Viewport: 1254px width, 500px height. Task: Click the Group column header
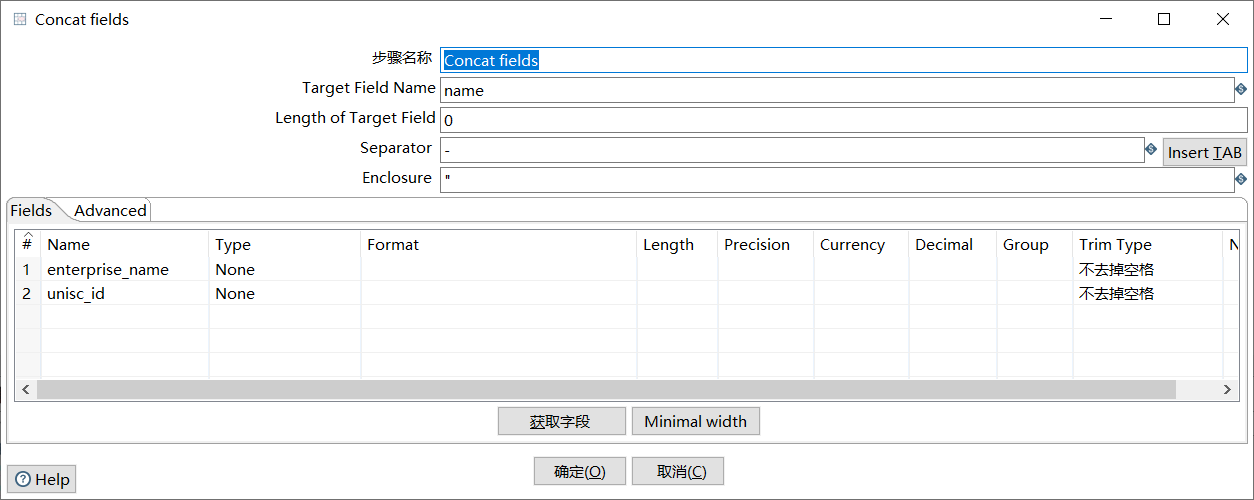pyautogui.click(x=1035, y=244)
